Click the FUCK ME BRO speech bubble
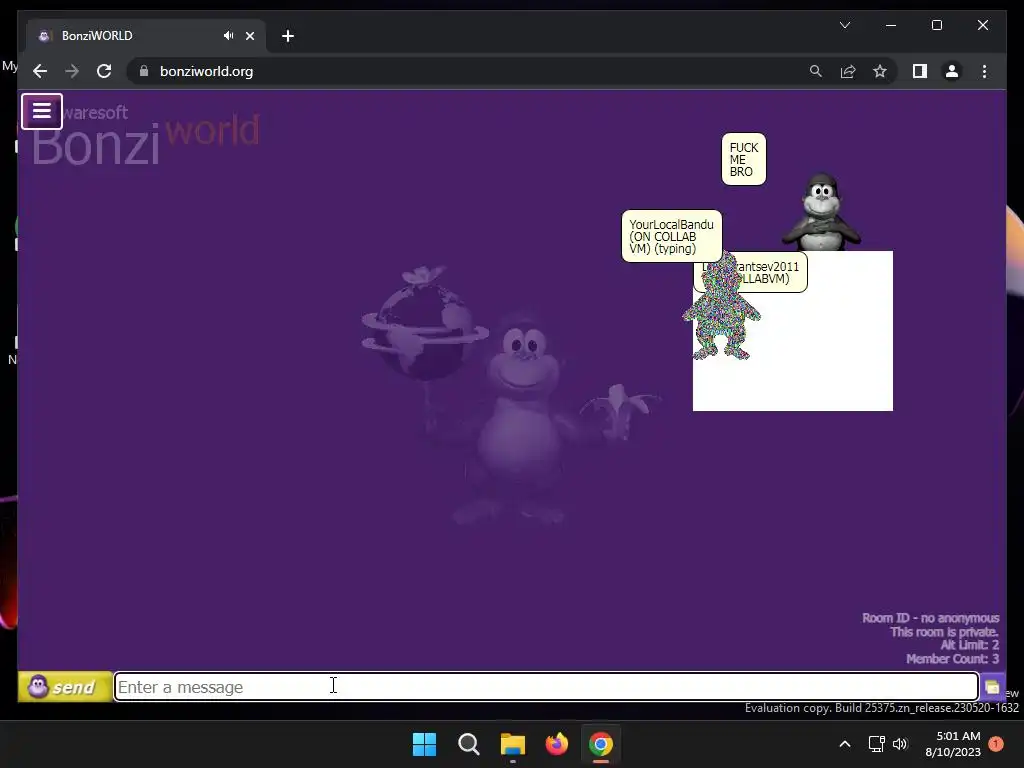This screenshot has width=1024, height=768. click(744, 159)
